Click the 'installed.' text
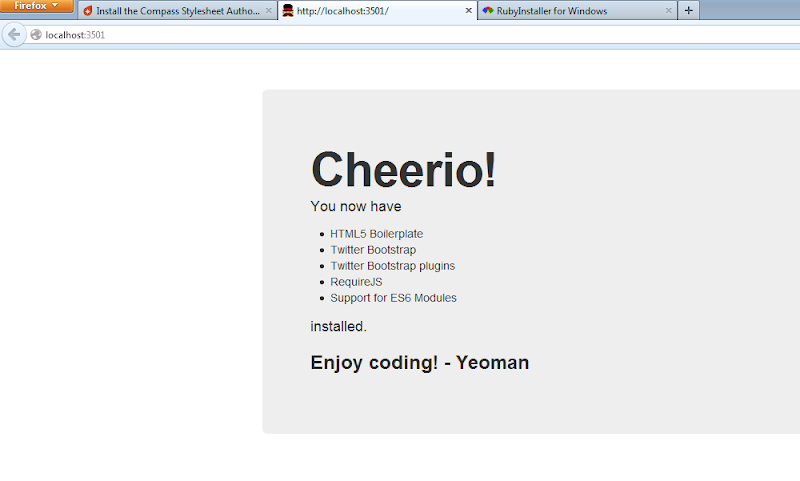Screen dimensions: 800x481 338,326
